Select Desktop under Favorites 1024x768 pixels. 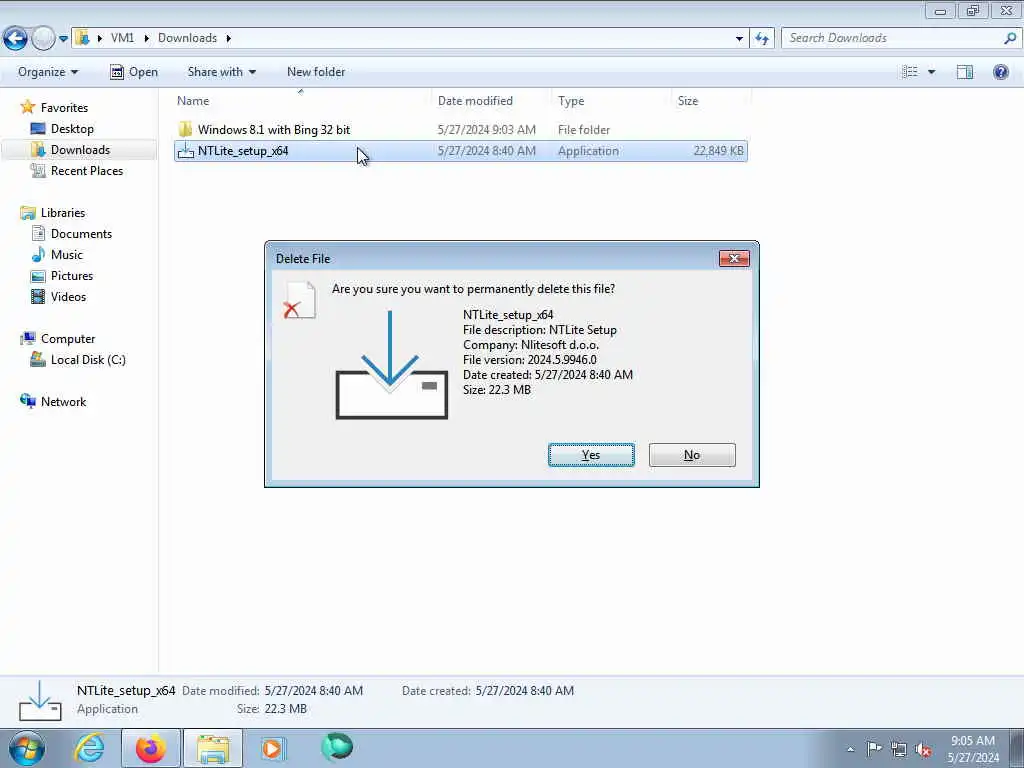click(x=72, y=129)
